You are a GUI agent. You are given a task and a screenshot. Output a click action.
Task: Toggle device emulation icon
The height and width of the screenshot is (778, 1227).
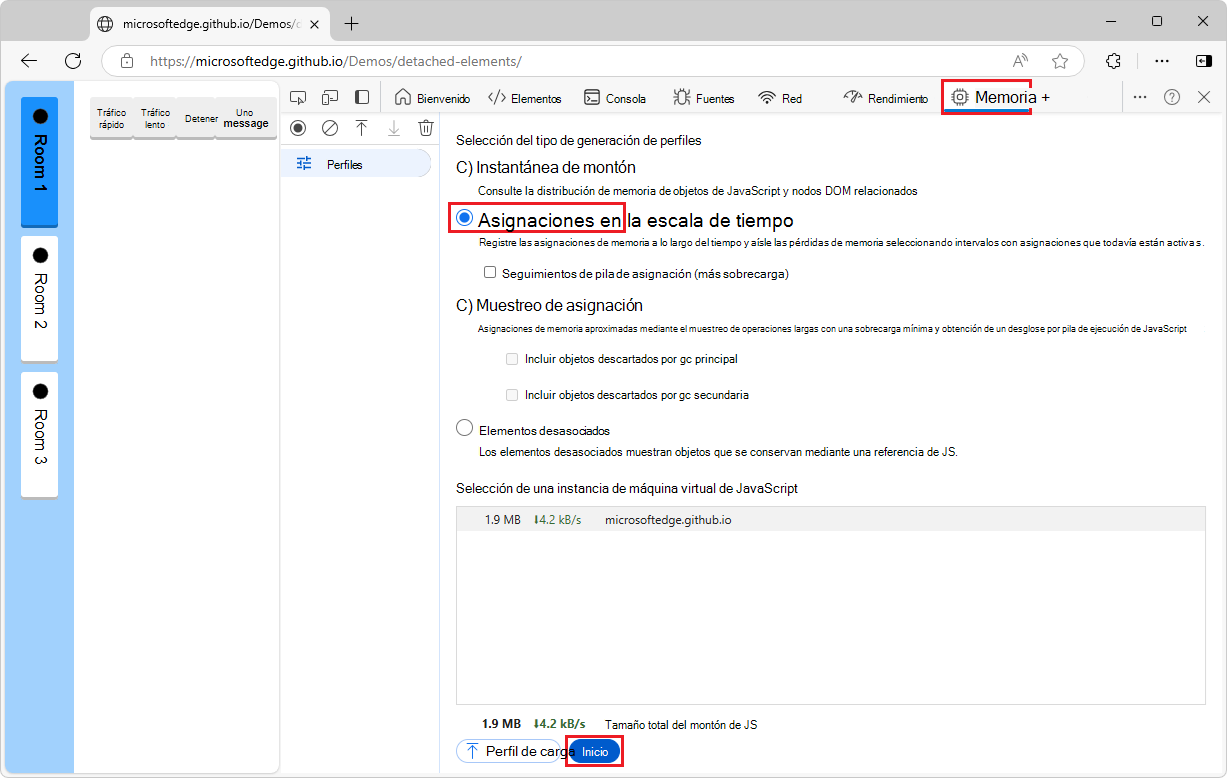(x=330, y=97)
